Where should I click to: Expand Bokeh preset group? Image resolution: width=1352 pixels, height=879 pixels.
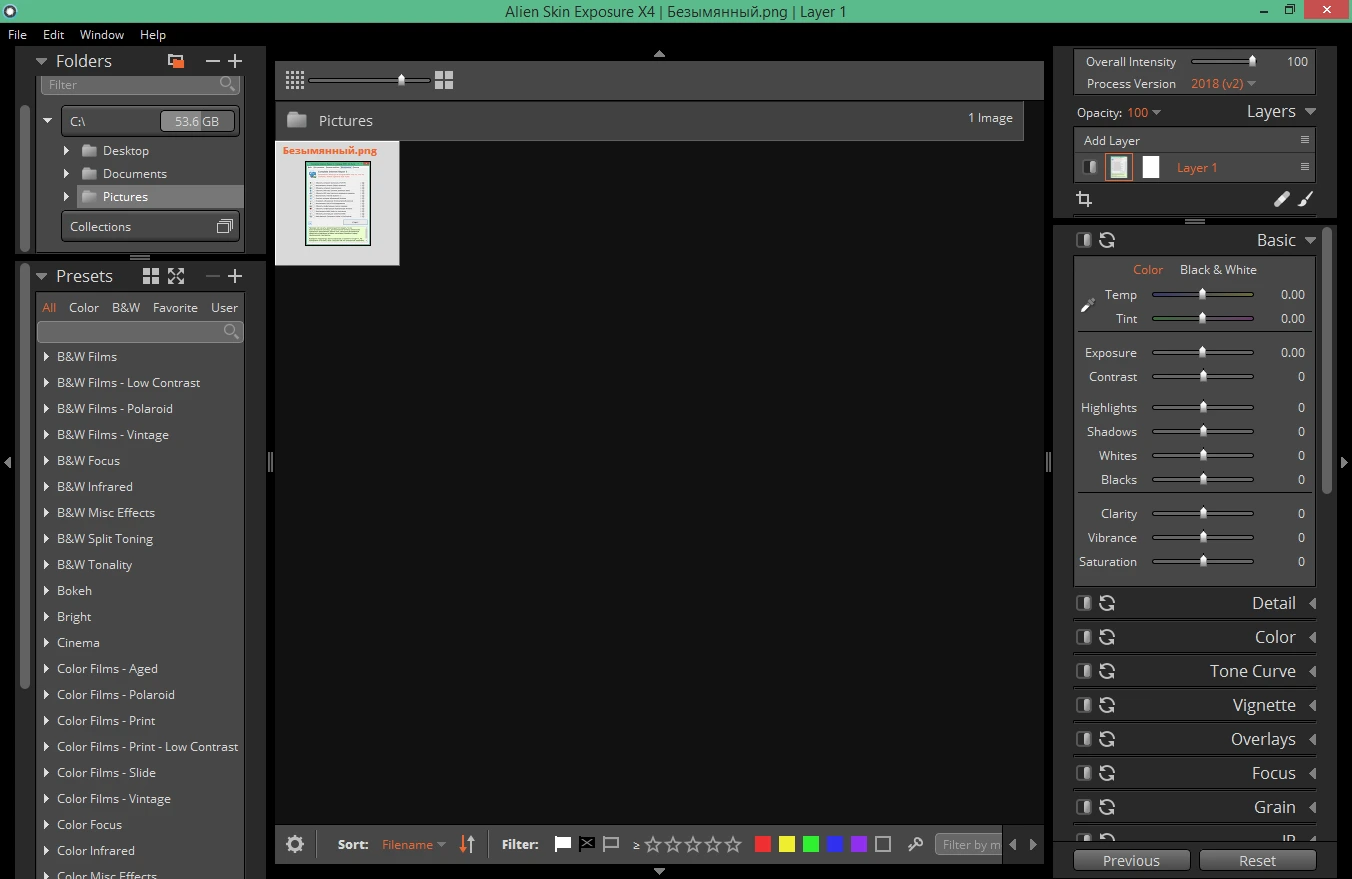47,590
